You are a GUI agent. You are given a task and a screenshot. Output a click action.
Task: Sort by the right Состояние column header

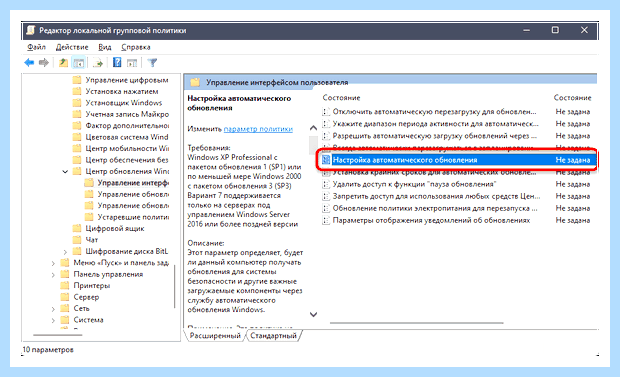coord(573,98)
